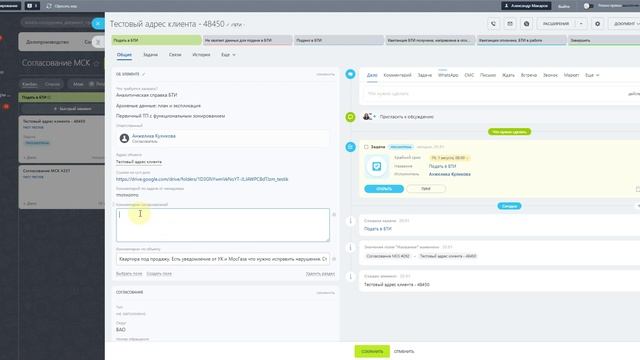Click the blue activity icon beside the timeline editor

[x=350, y=74]
